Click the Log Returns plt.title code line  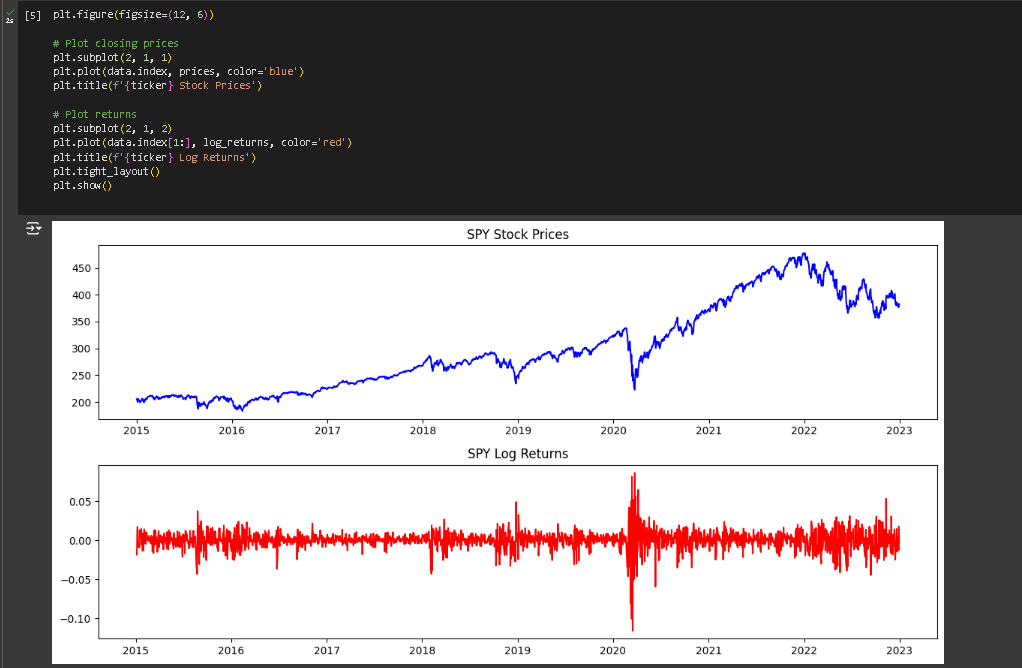(154, 157)
